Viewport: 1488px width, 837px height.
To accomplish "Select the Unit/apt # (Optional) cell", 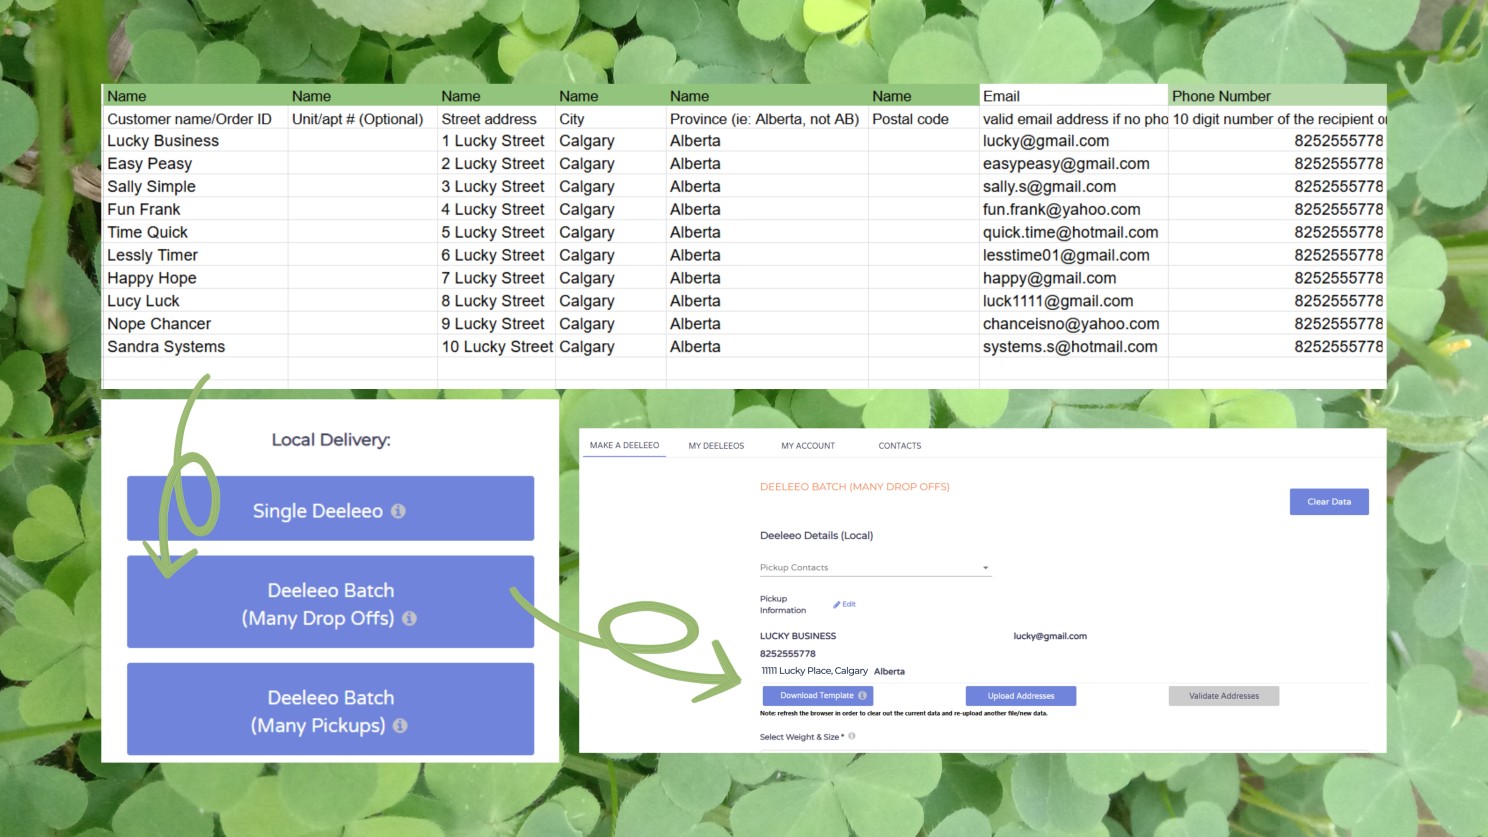I will (x=363, y=119).
